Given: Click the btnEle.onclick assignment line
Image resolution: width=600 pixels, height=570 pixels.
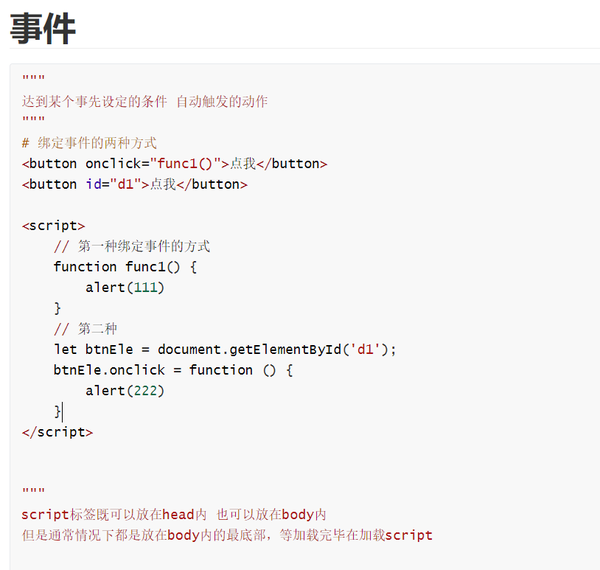Looking at the screenshot, I should pyautogui.click(x=173, y=370).
